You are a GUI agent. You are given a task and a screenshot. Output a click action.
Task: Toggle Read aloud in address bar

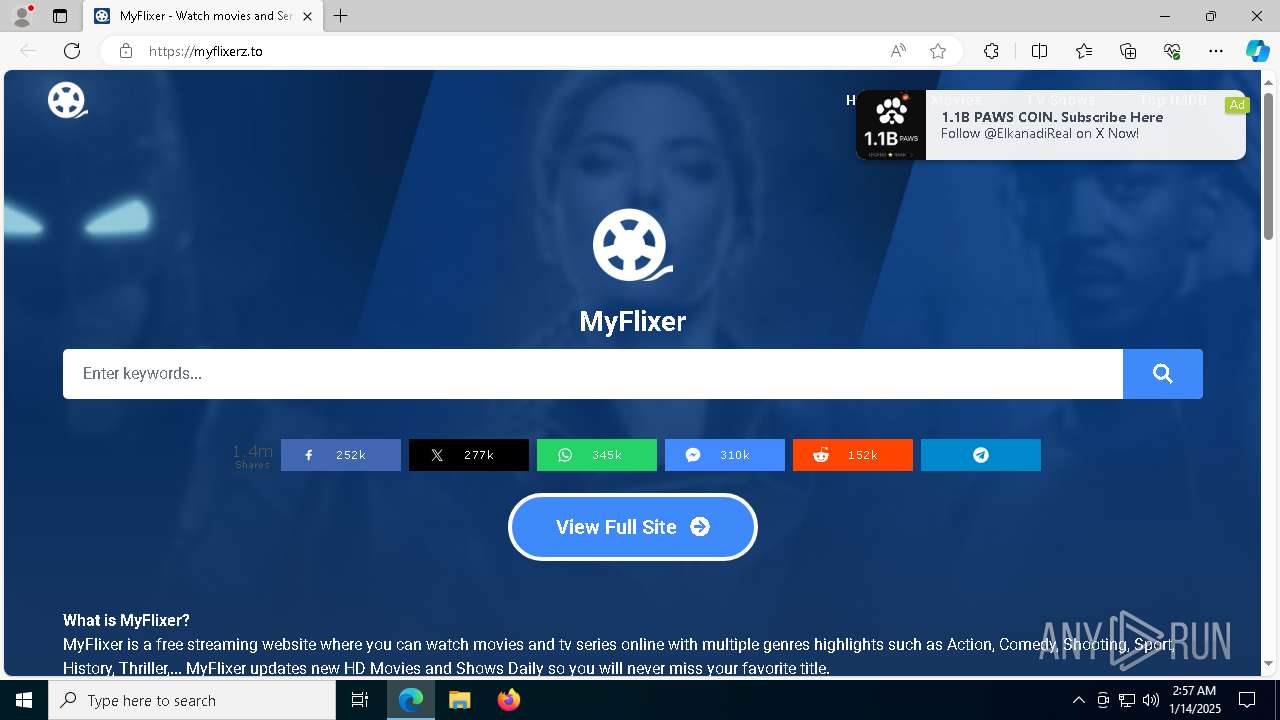[898, 51]
